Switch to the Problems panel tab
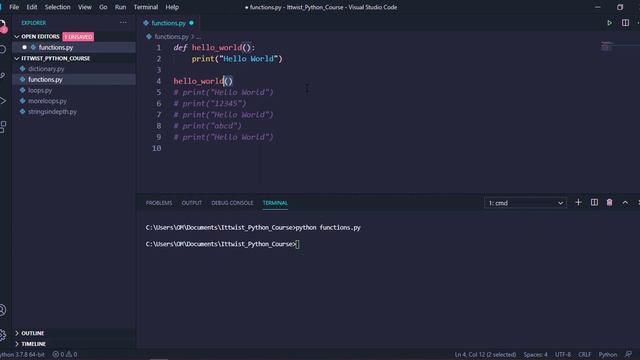Viewport: 640px width, 360px height. 159,203
